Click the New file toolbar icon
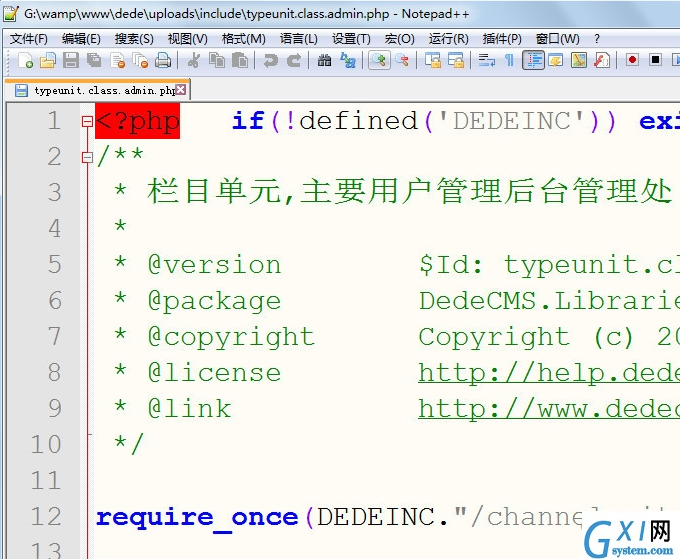 tap(25, 60)
